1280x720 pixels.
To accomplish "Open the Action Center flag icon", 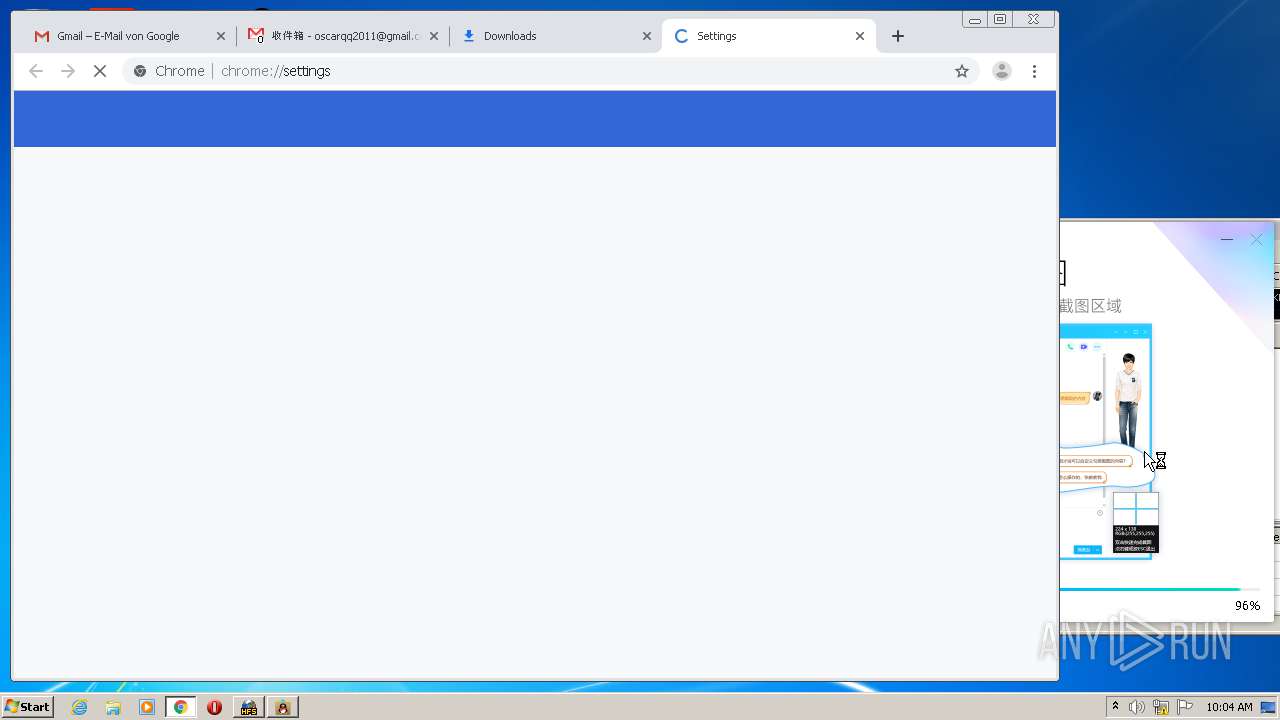I will coord(1185,707).
